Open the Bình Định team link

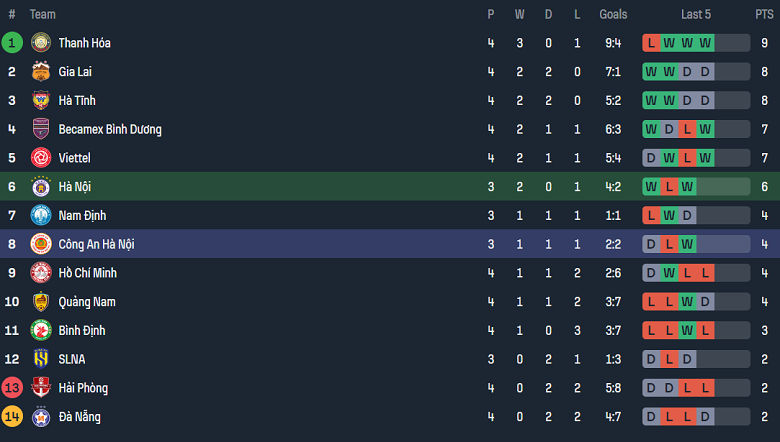tap(82, 331)
